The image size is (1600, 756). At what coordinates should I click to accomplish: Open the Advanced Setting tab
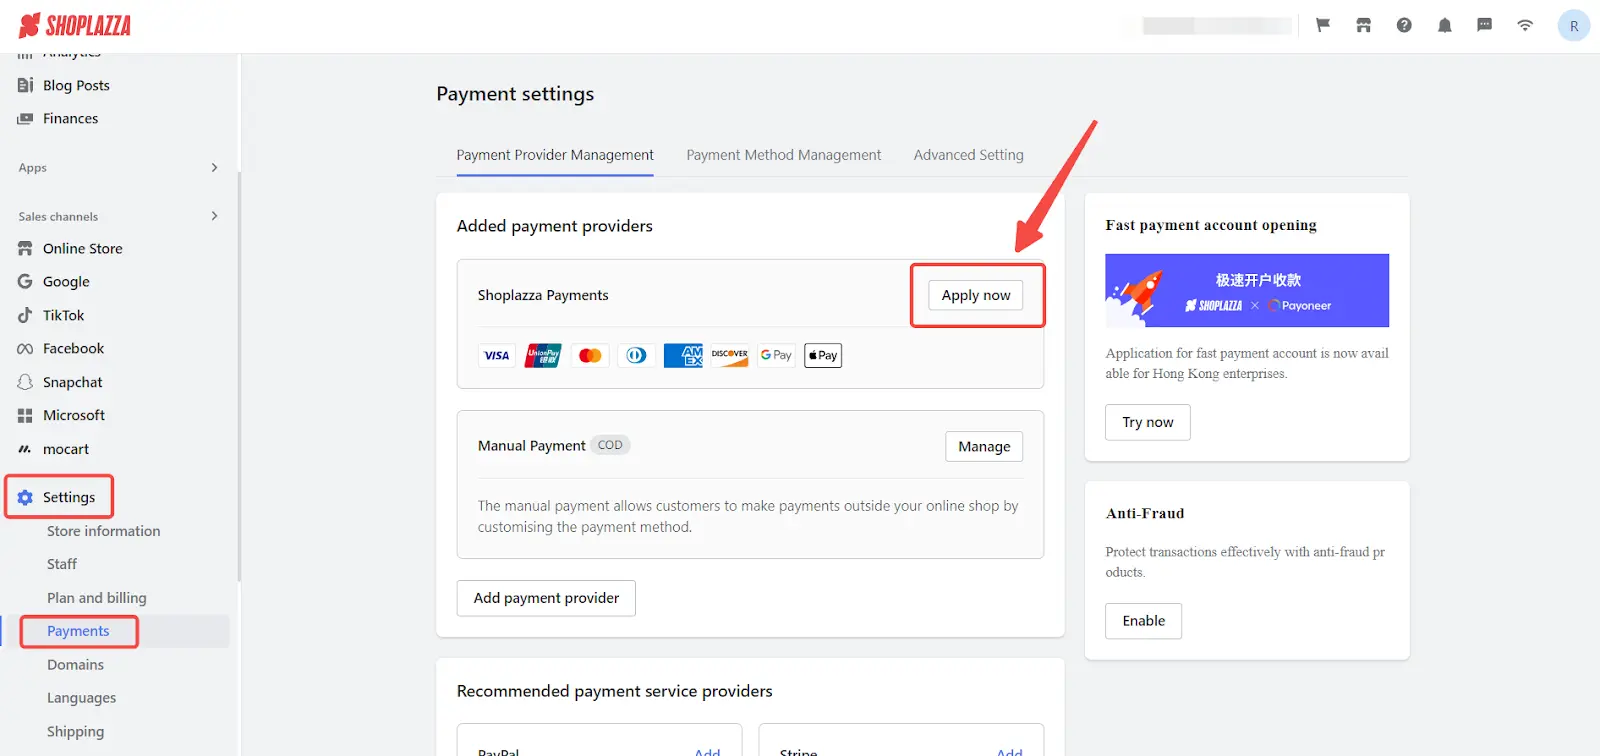968,155
